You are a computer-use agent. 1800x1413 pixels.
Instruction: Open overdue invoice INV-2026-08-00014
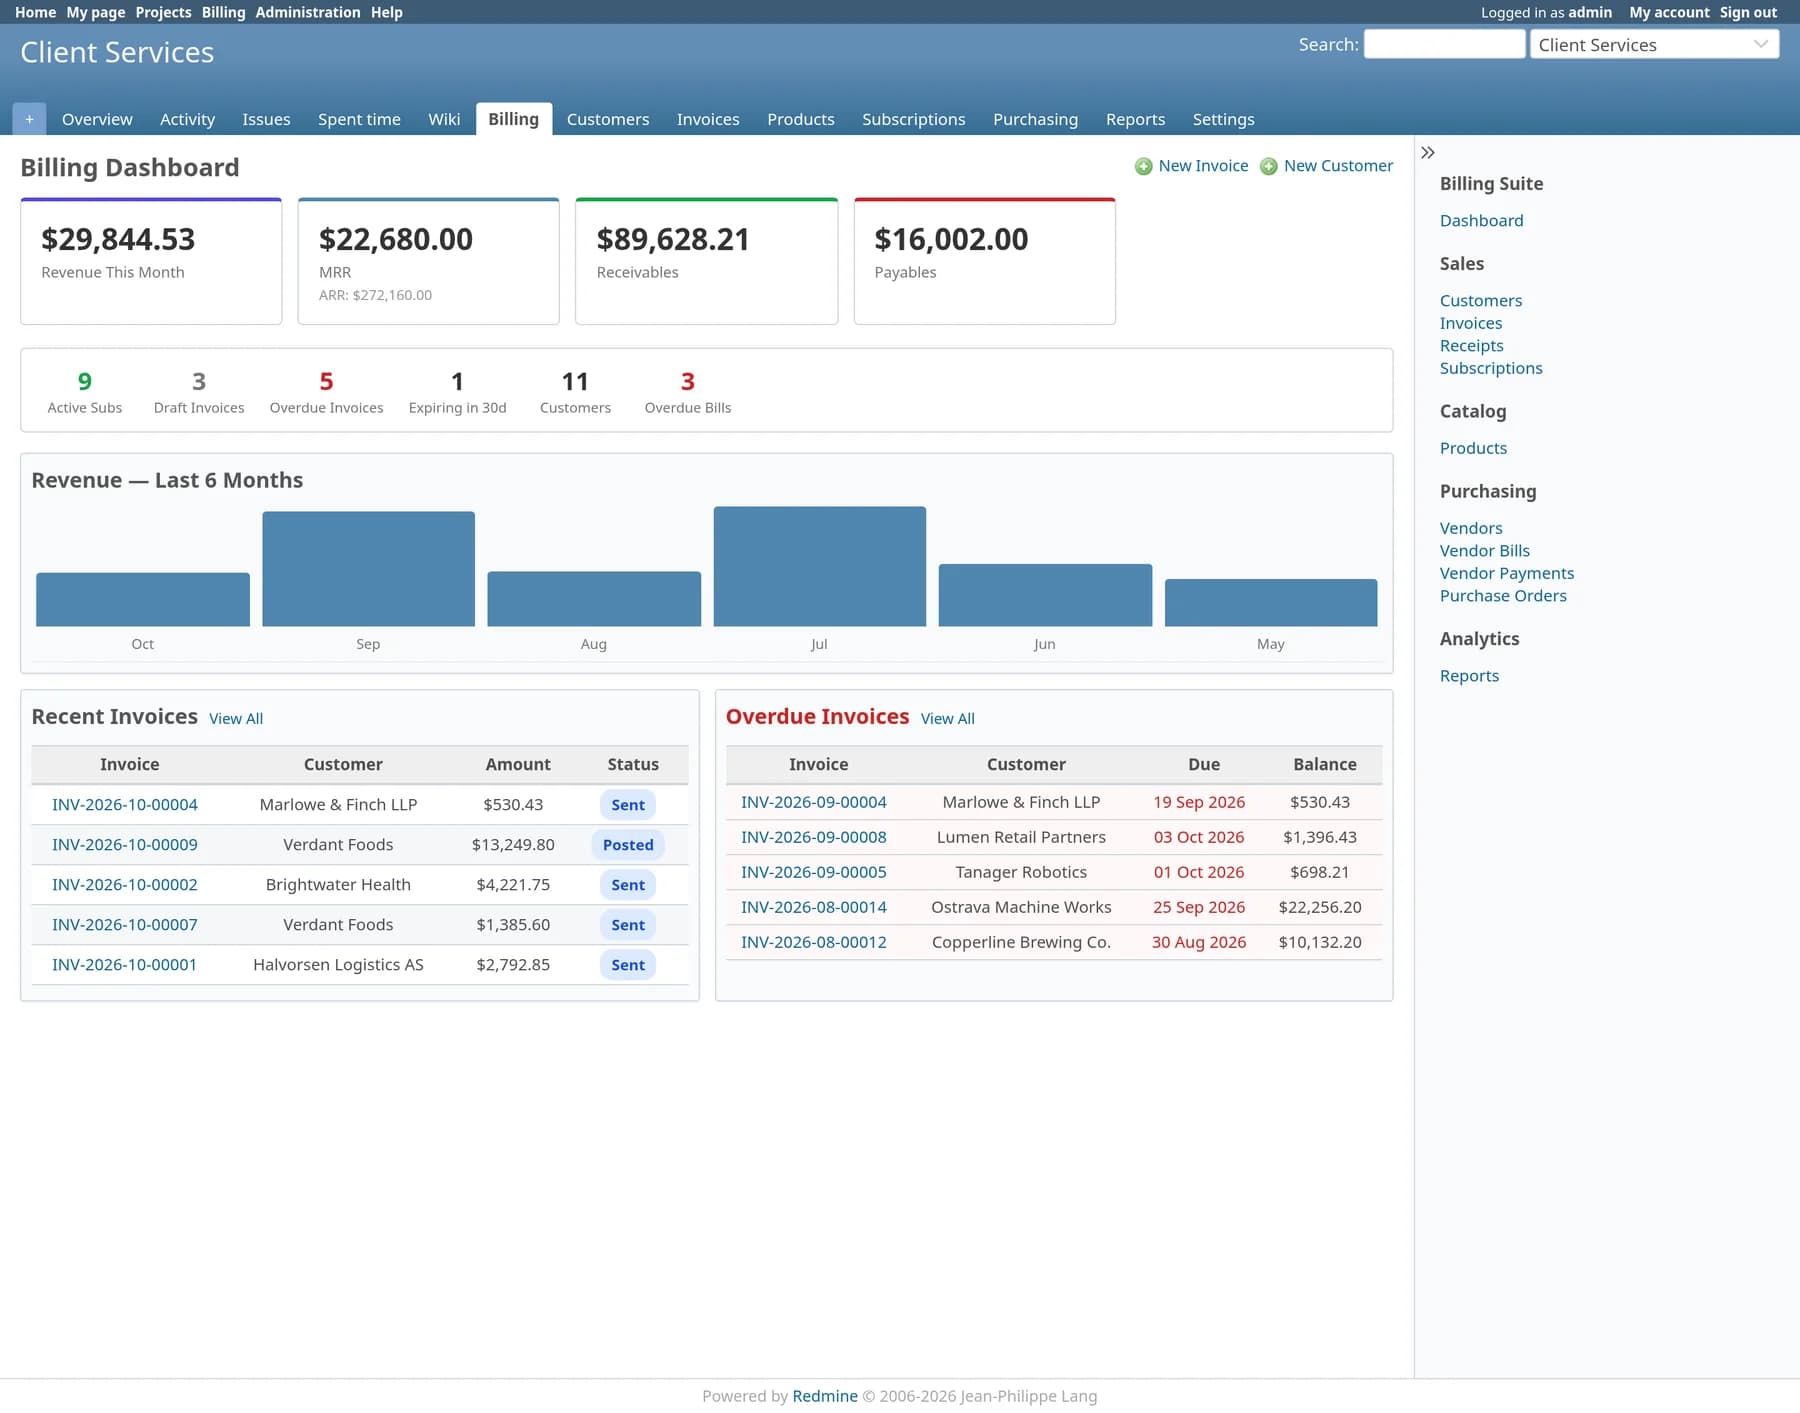(814, 907)
